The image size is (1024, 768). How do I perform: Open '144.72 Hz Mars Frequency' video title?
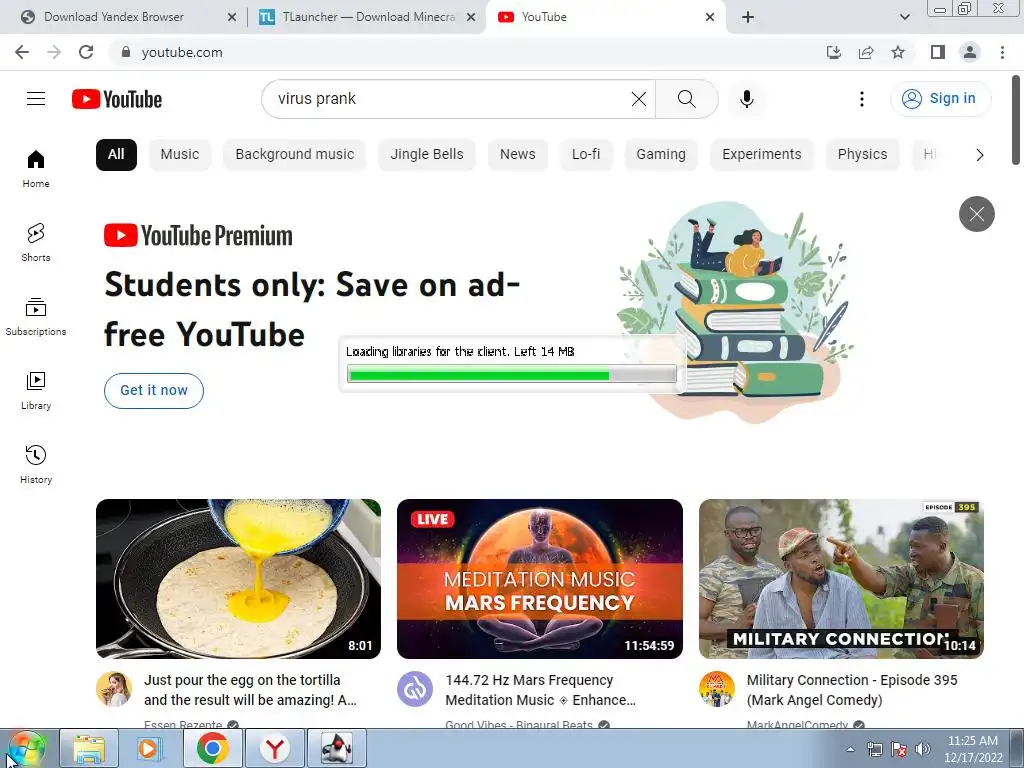tap(540, 690)
